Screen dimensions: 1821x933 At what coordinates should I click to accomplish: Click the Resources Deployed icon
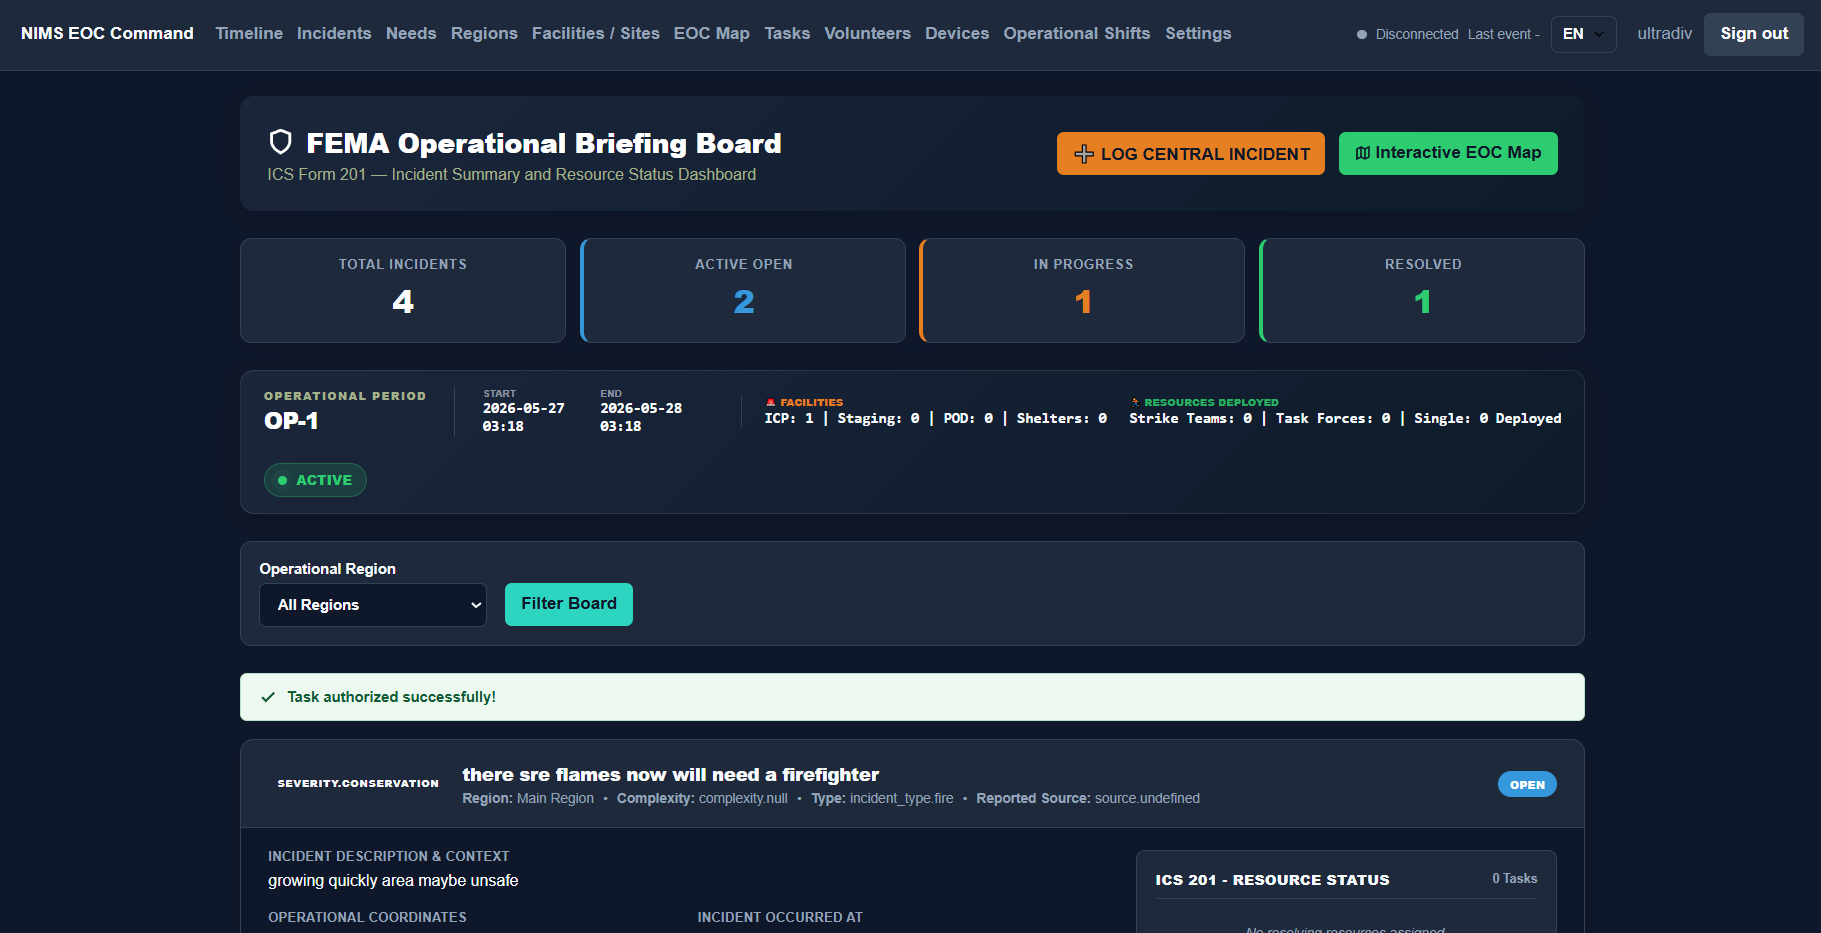tap(1135, 402)
